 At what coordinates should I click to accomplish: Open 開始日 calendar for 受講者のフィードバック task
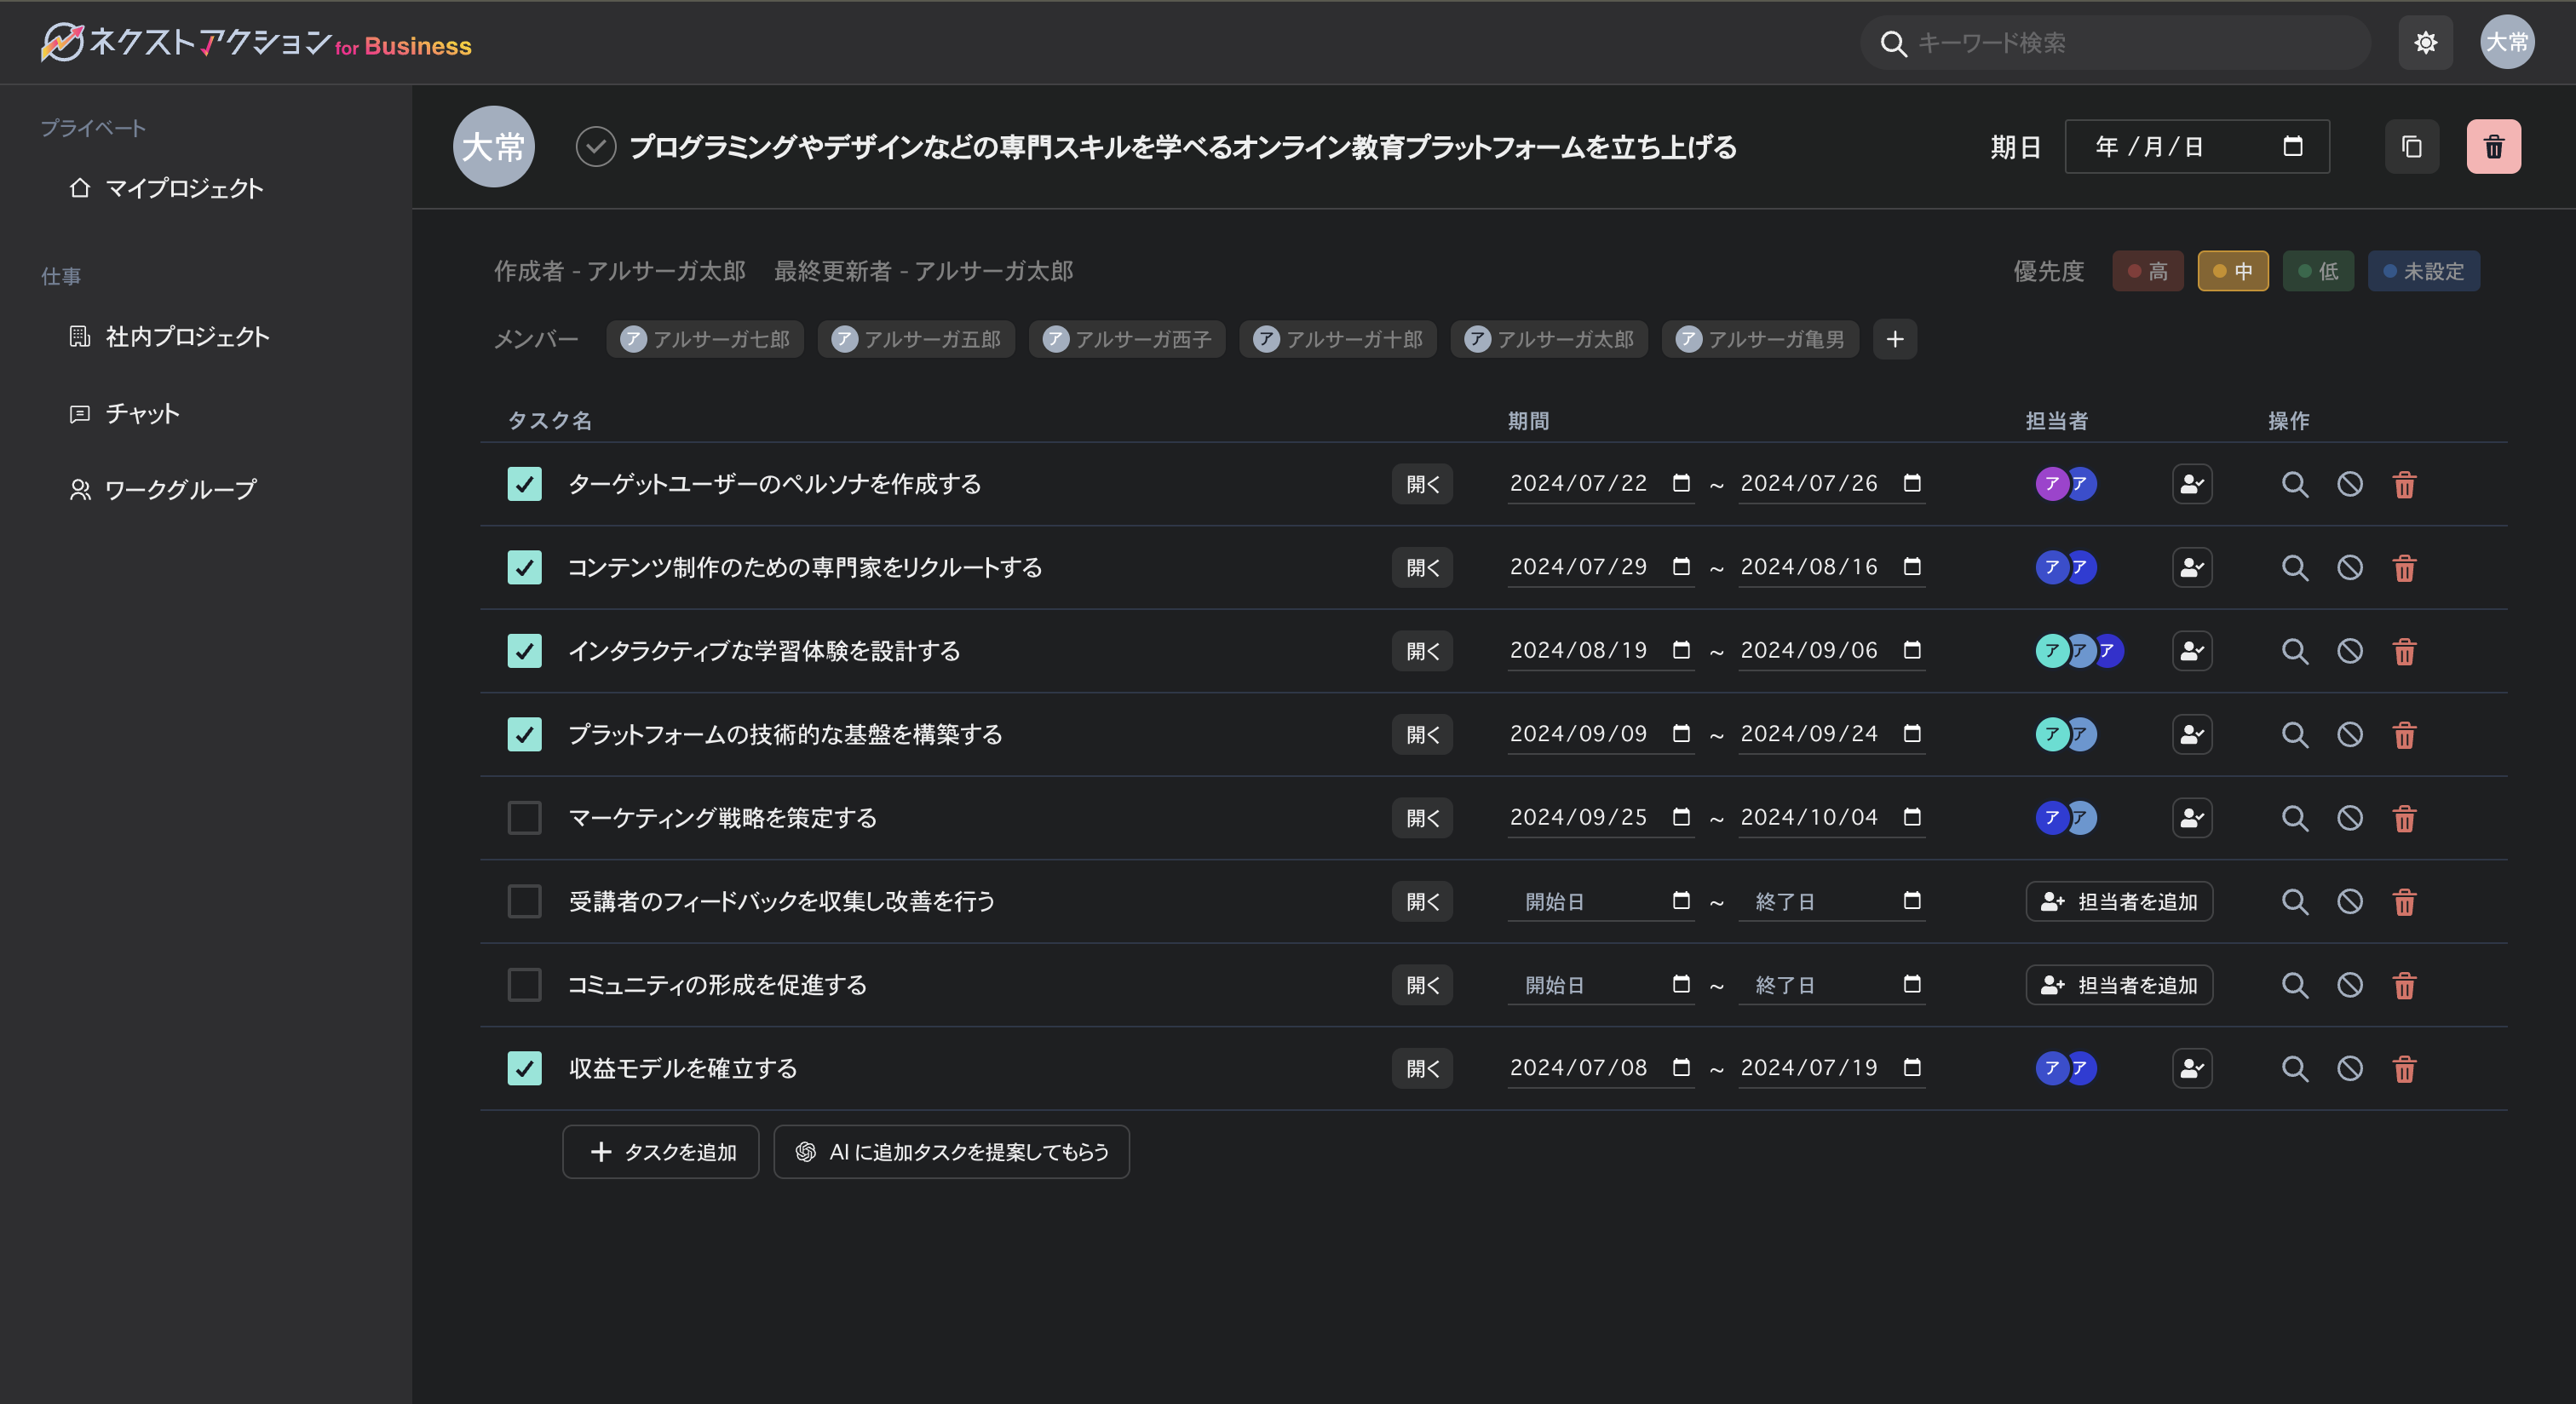[x=1681, y=901]
